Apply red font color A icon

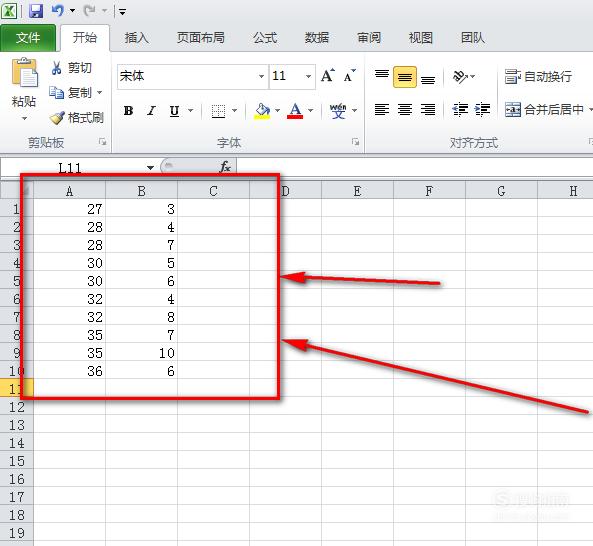(x=295, y=111)
